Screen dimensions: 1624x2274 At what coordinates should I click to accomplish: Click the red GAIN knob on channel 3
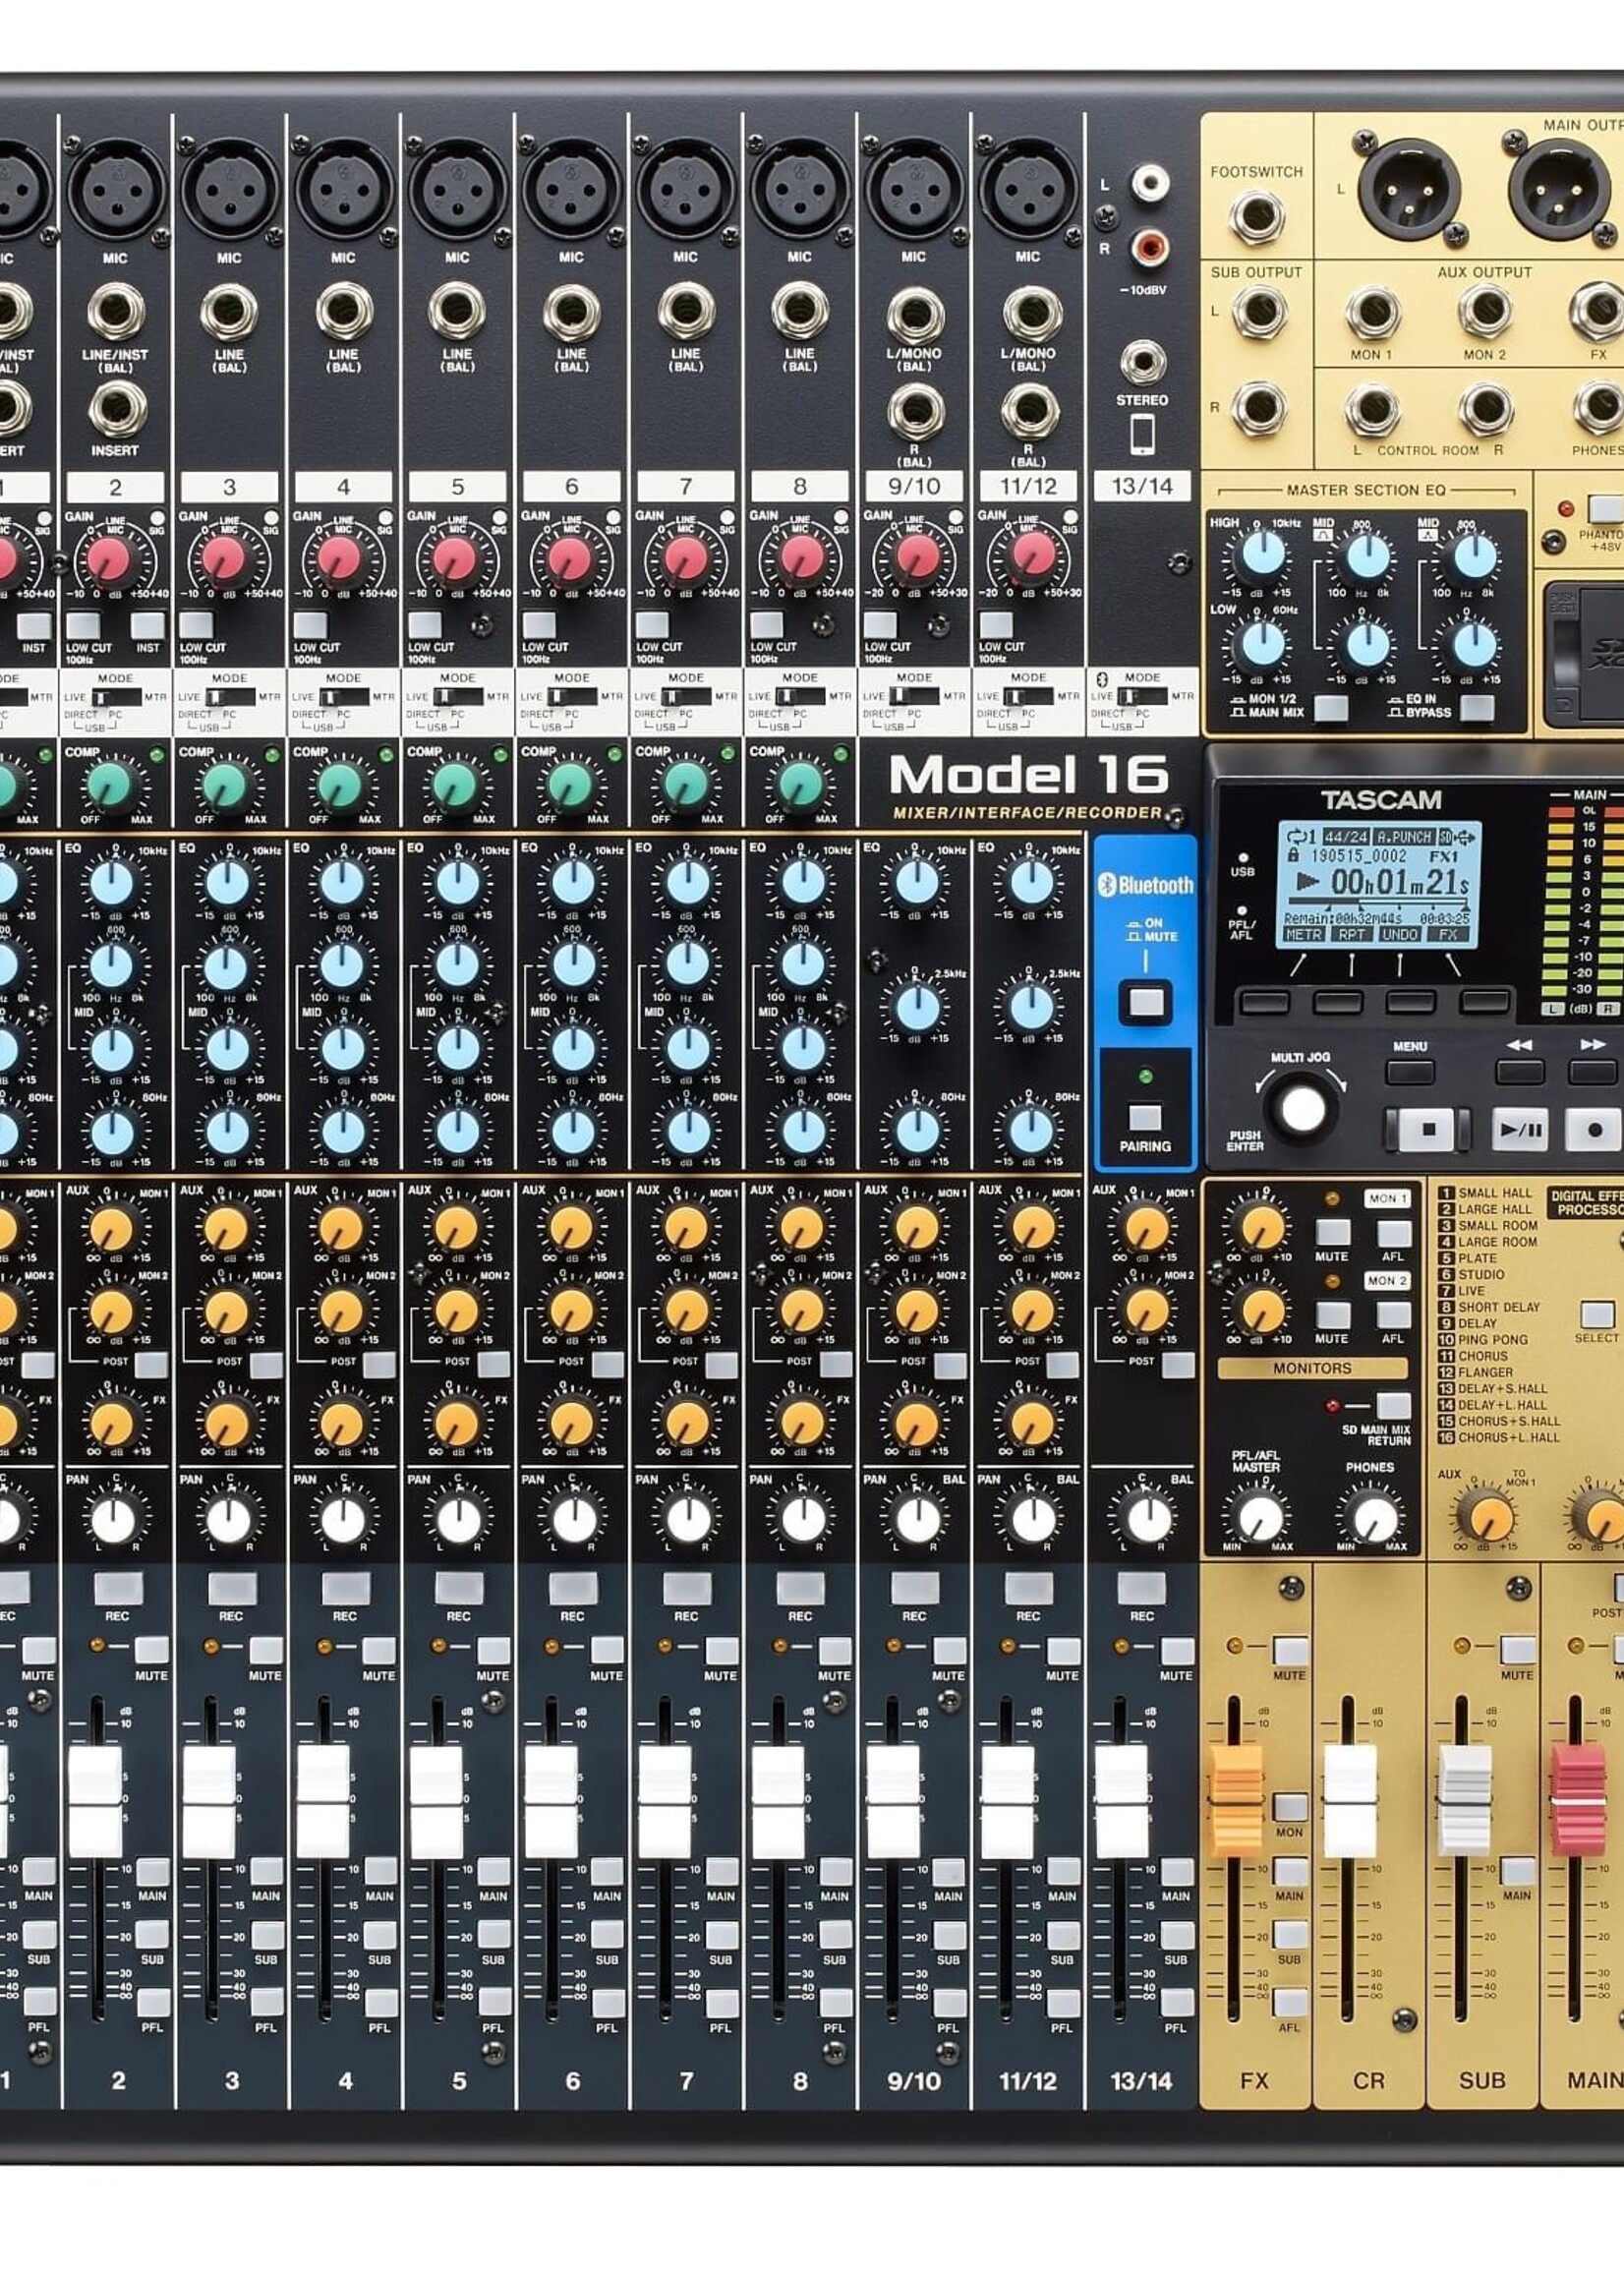[x=225, y=557]
